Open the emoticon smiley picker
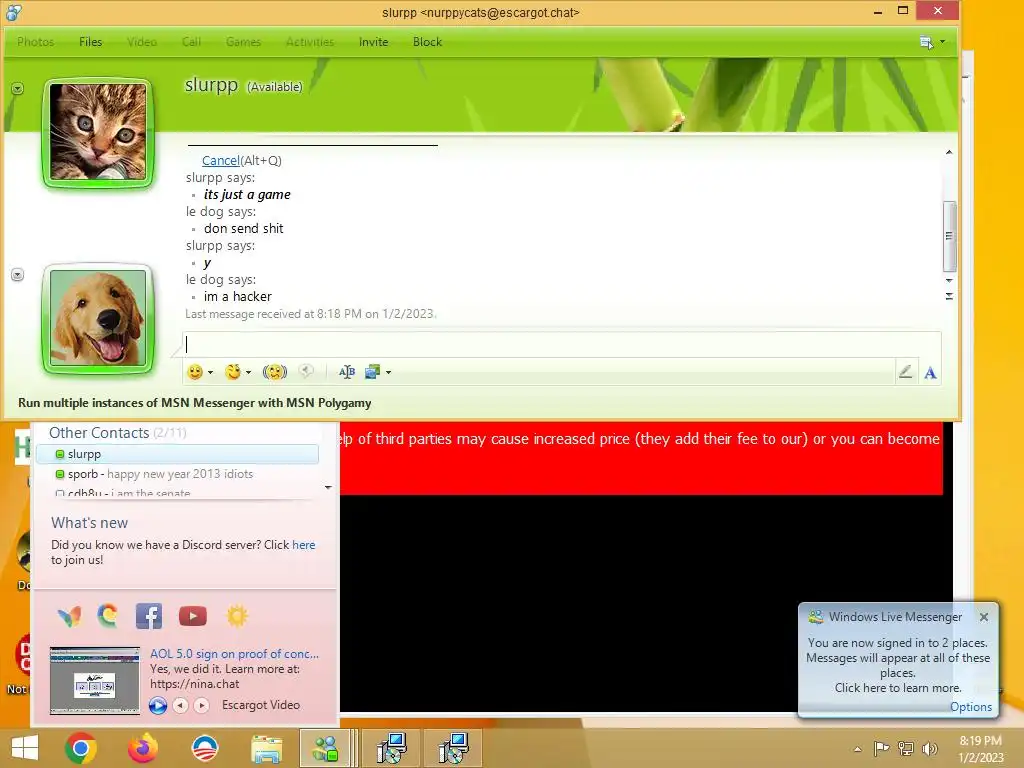The height and width of the screenshot is (768, 1024). click(x=195, y=372)
